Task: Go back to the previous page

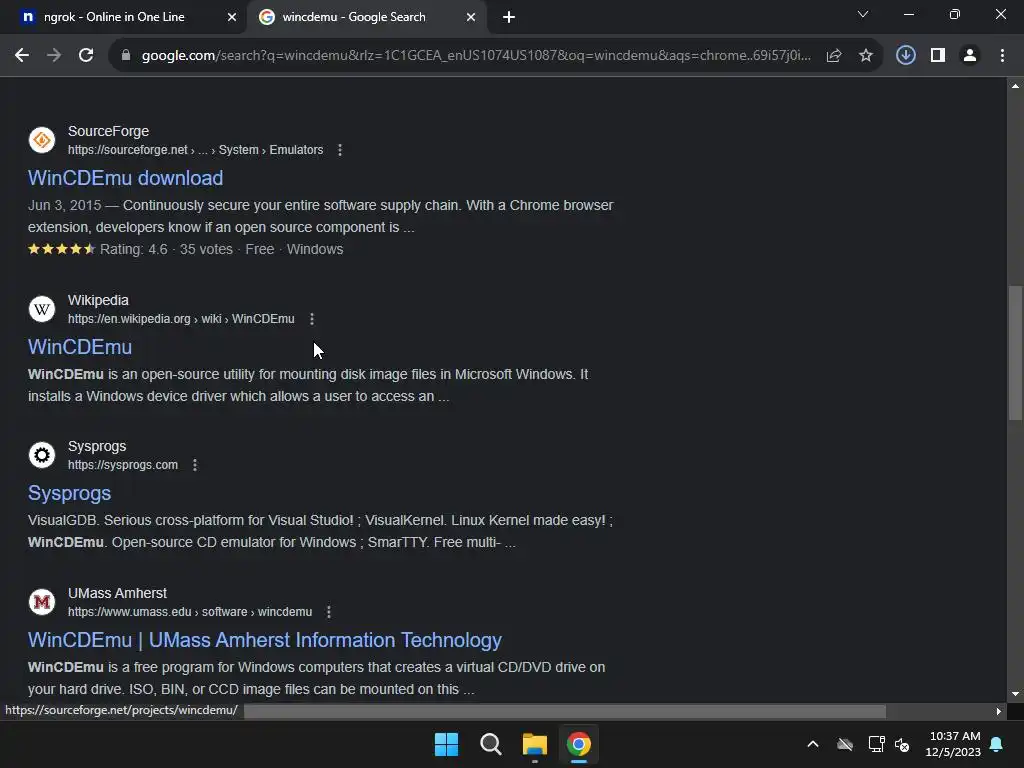Action: [22, 56]
